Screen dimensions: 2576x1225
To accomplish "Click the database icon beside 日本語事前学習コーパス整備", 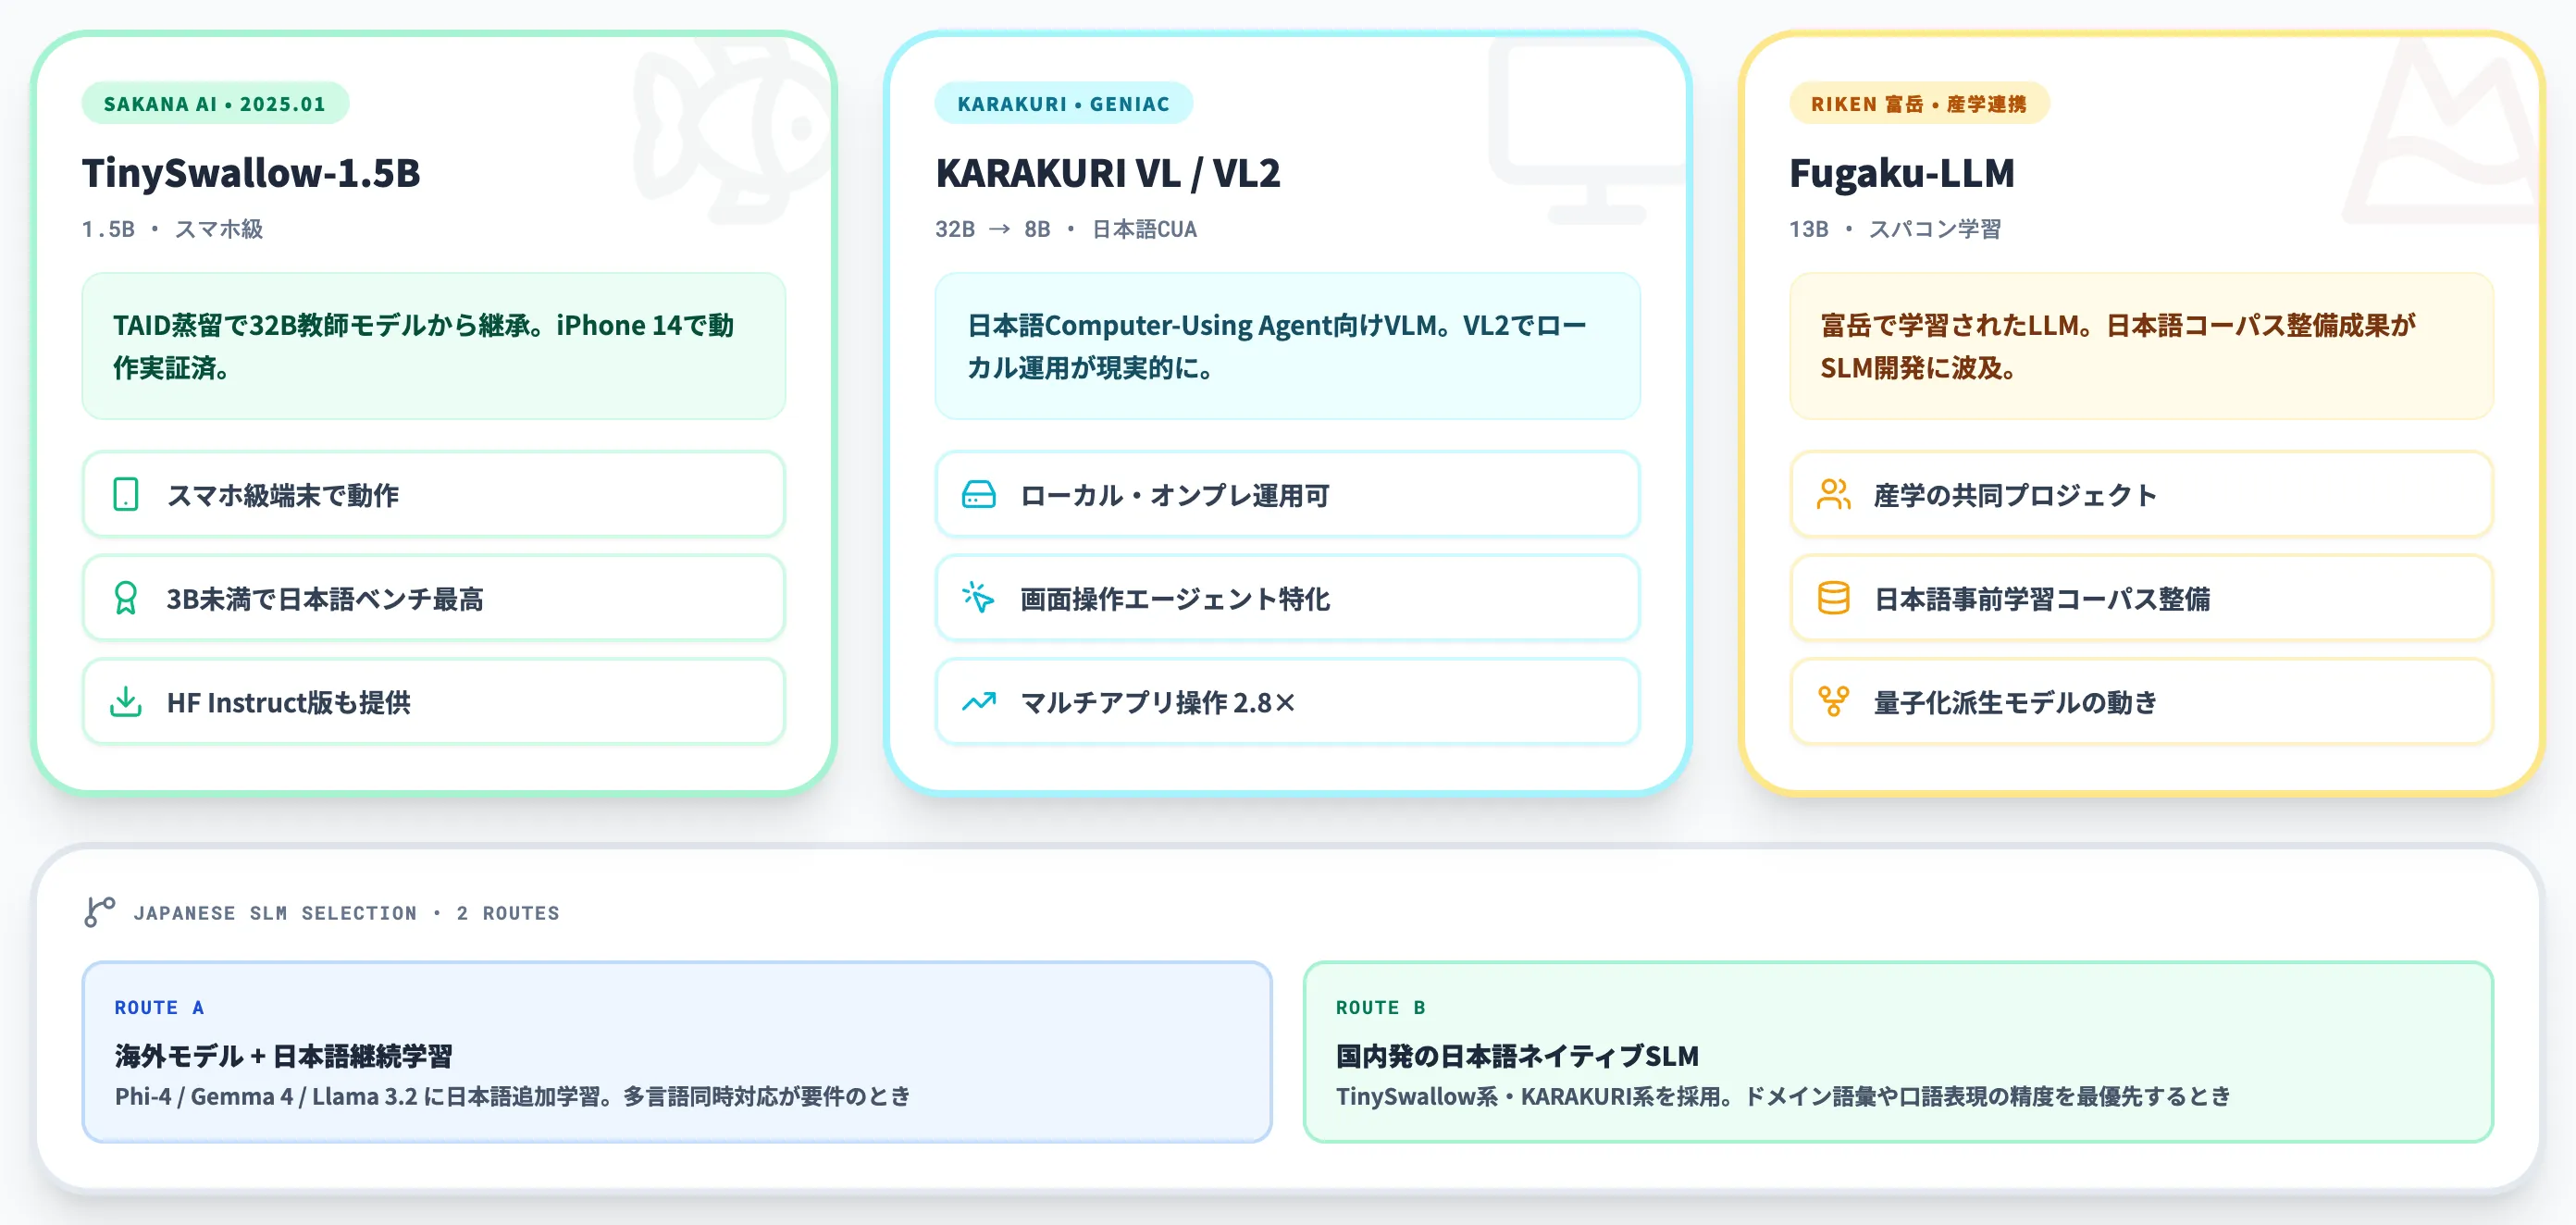I will tap(1833, 598).
